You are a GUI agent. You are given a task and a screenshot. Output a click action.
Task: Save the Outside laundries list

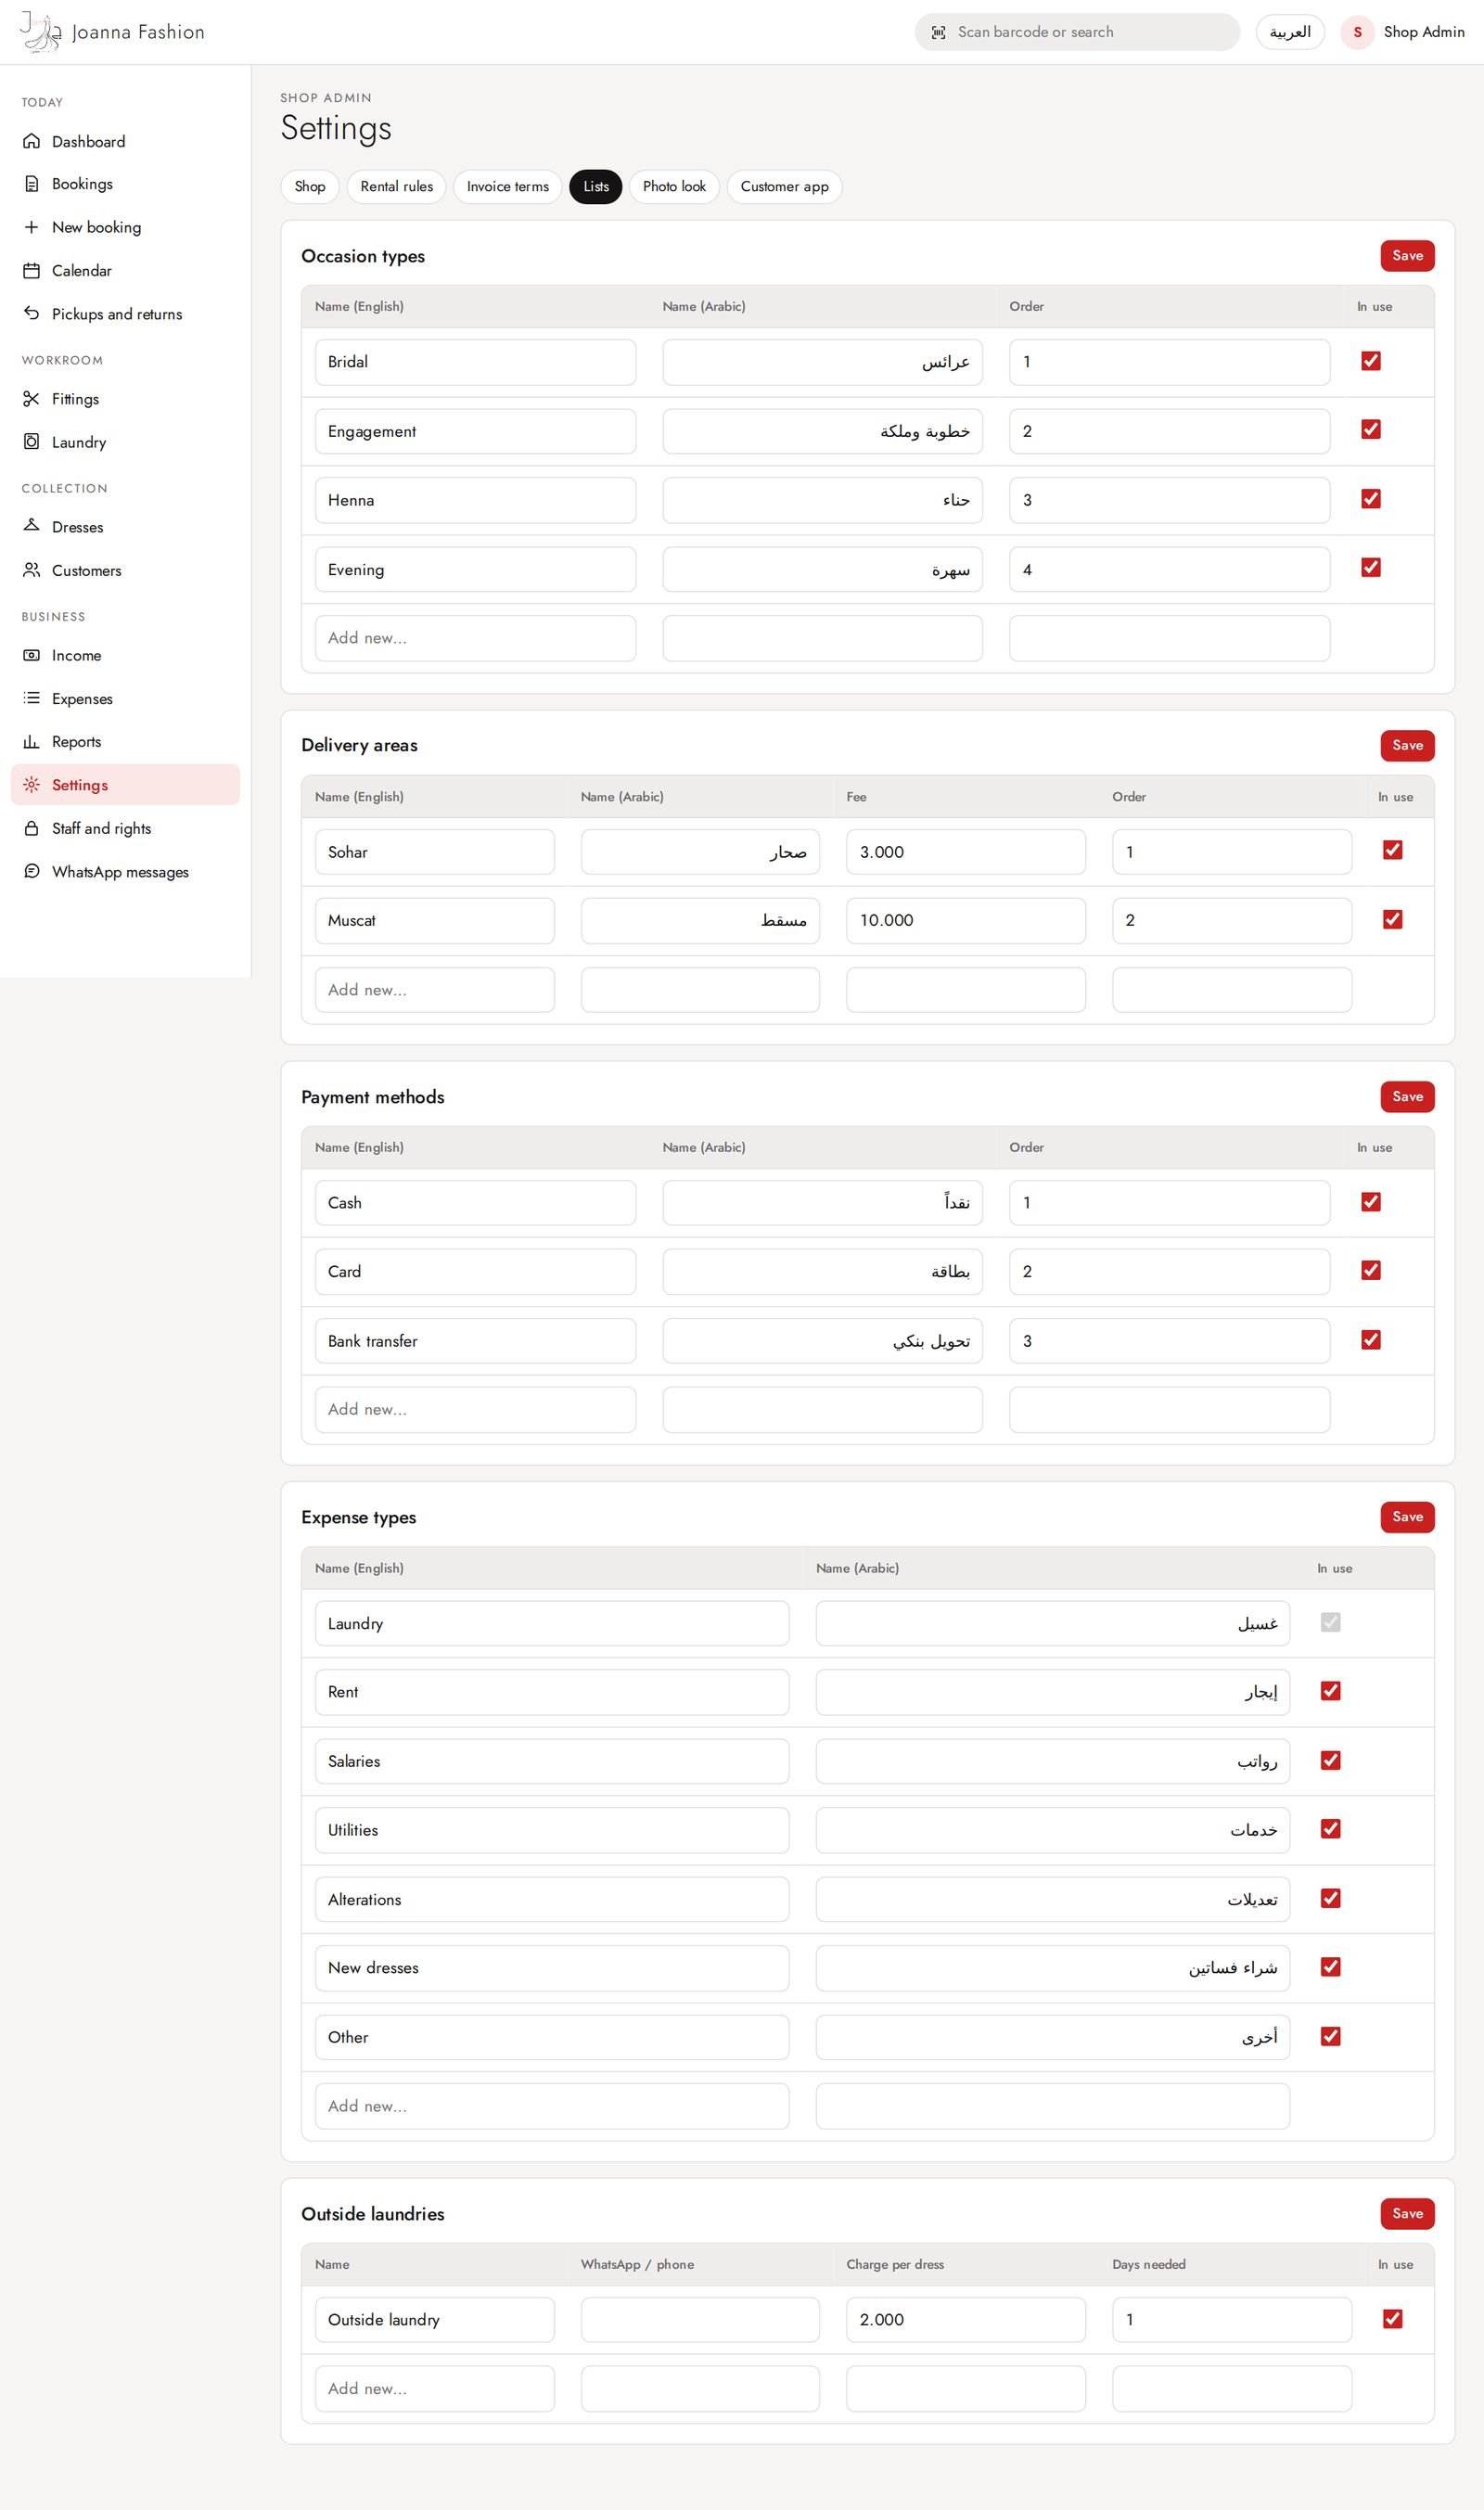(1407, 2214)
